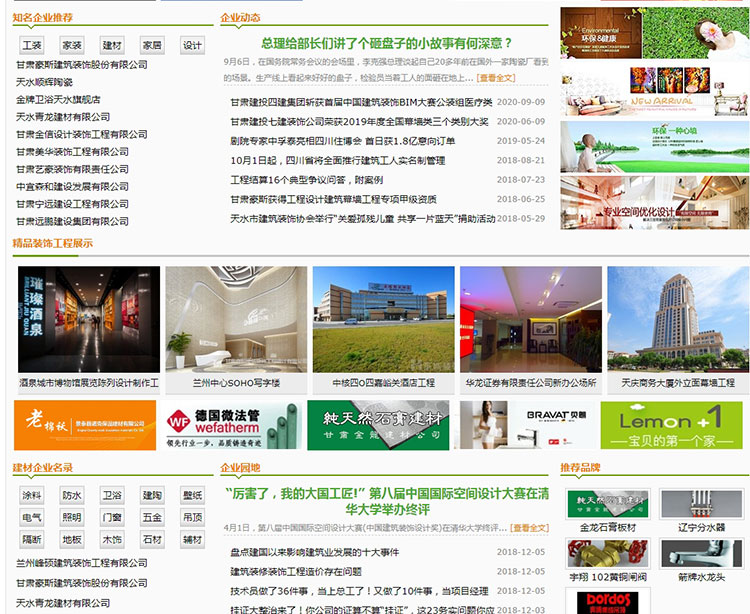Select the 工装 category tag
The image size is (750, 614).
(x=32, y=45)
